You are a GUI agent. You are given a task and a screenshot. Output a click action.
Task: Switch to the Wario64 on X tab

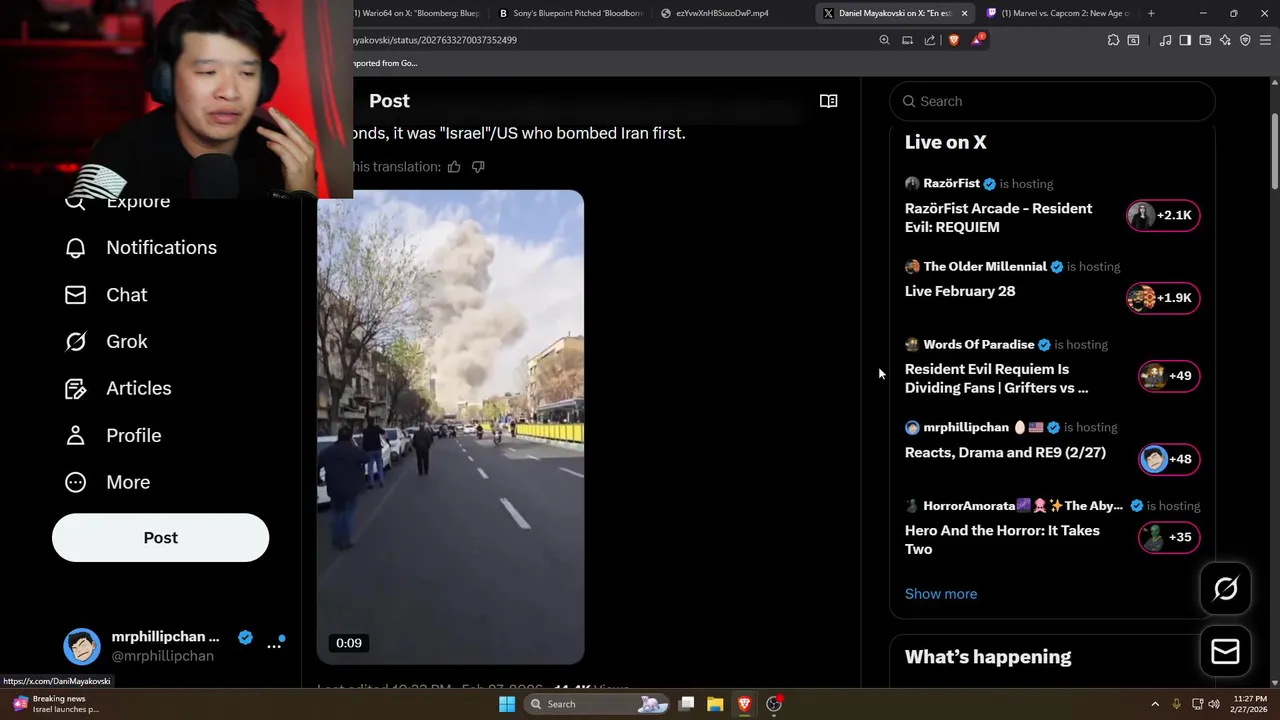(418, 13)
